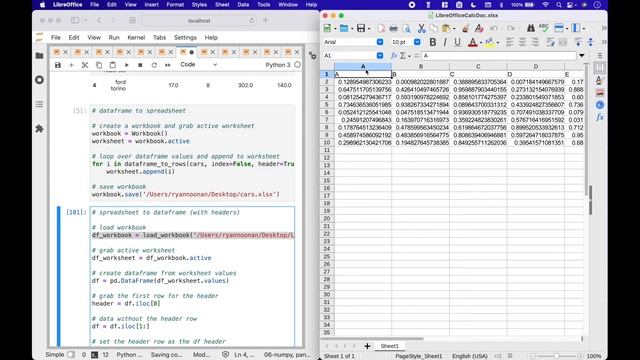The image size is (640, 360).
Task: Open Jupyter property inspector gears icon
Action: click(x=313, y=56)
